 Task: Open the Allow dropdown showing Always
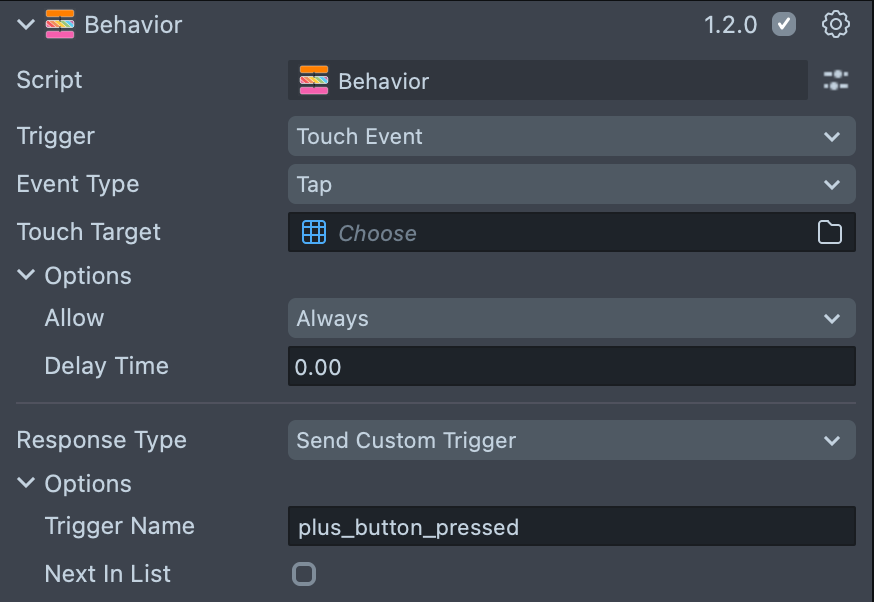[571, 319]
